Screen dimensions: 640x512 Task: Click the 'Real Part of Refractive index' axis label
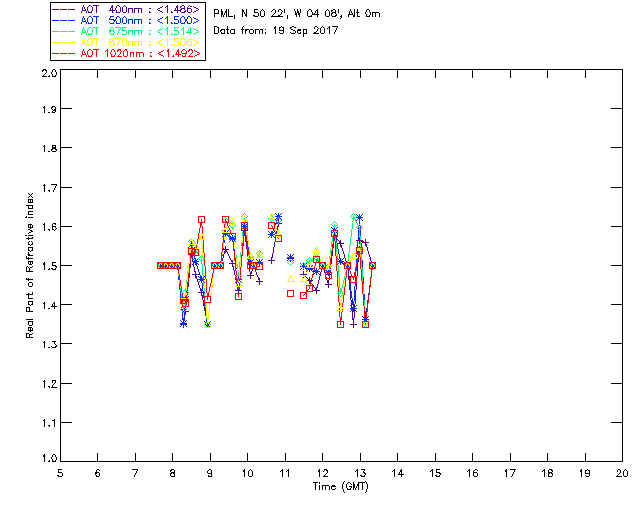pos(29,265)
